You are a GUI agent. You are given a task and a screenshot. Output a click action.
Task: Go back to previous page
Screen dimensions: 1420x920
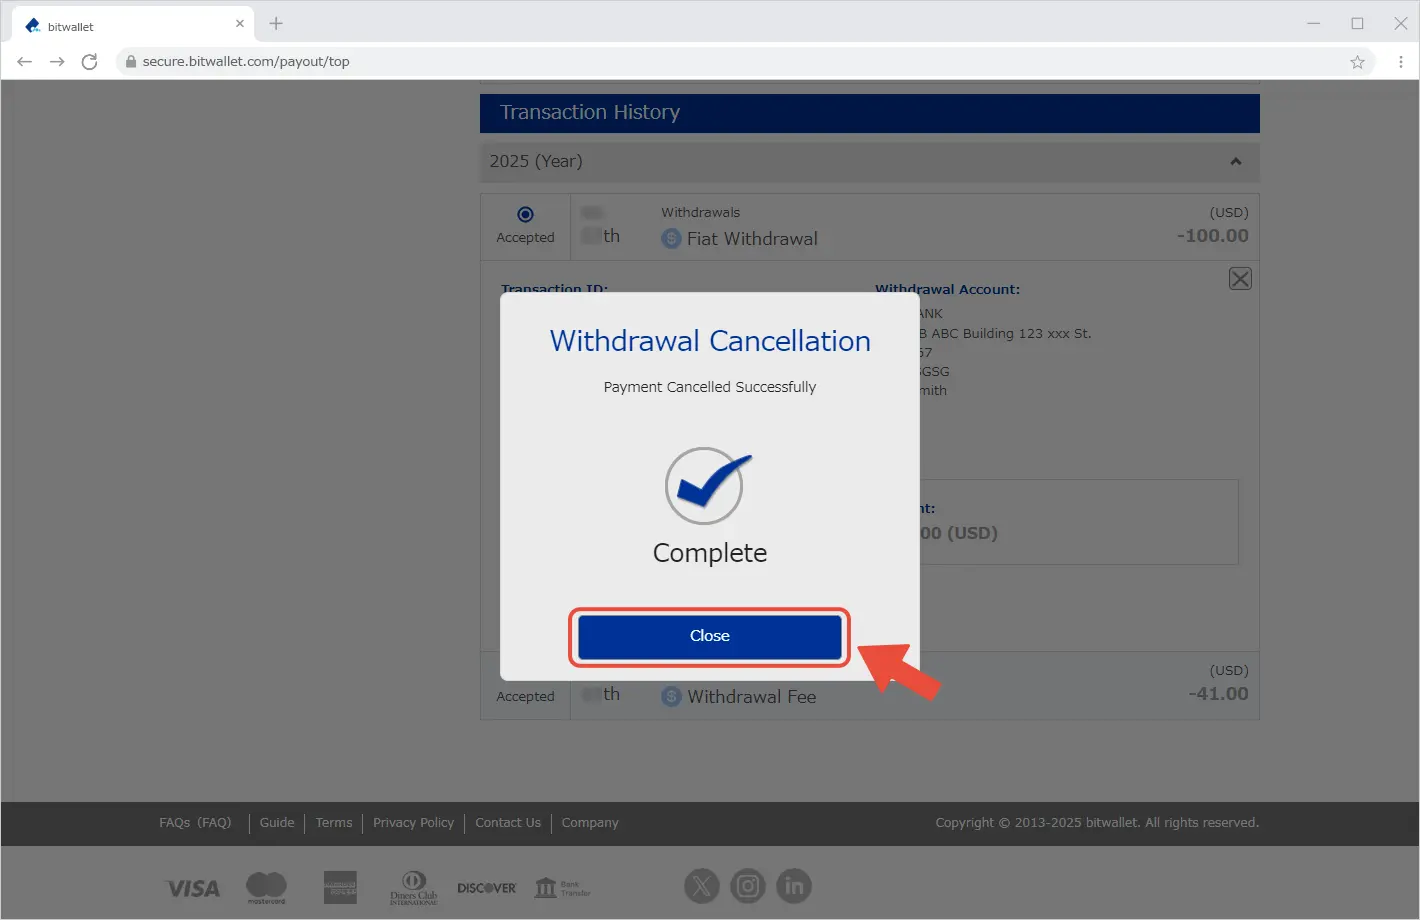pyautogui.click(x=25, y=62)
